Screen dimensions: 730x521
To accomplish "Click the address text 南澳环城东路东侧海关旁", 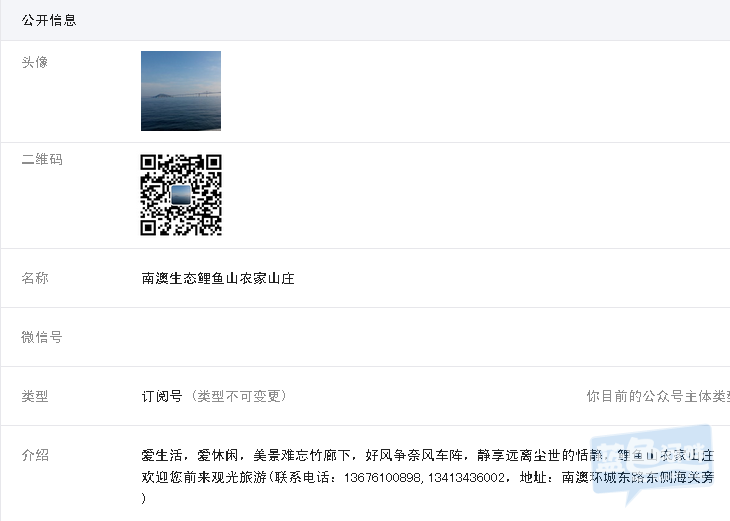I will coord(638,477).
